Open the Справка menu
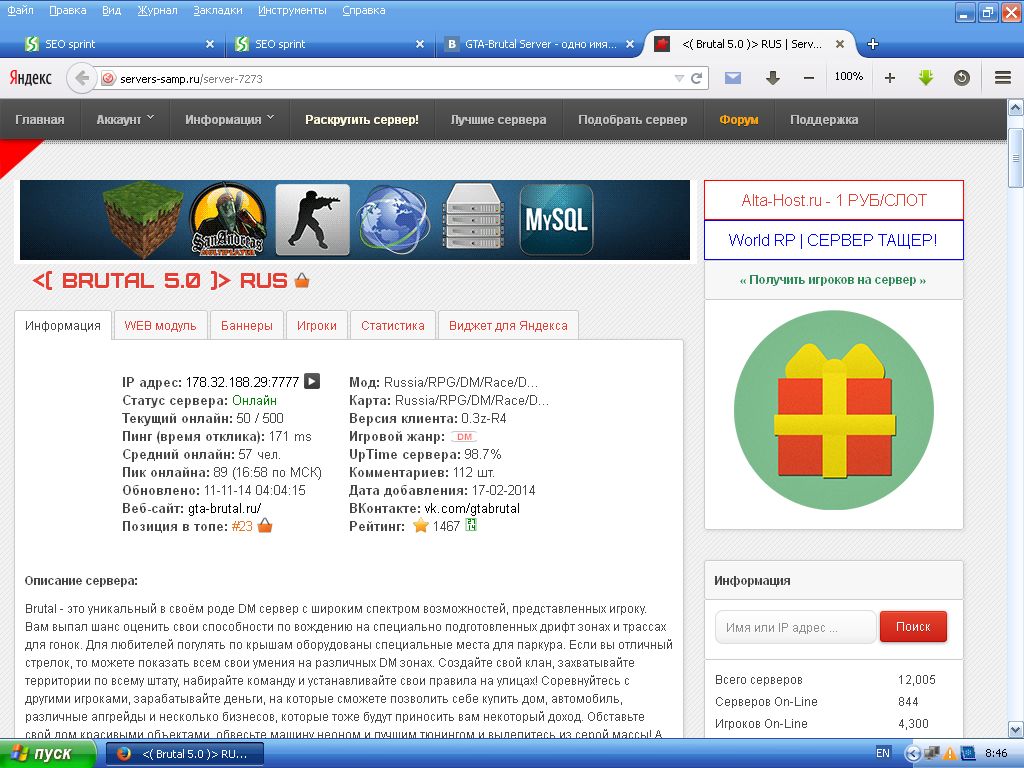1024x768 pixels. pyautogui.click(x=364, y=10)
